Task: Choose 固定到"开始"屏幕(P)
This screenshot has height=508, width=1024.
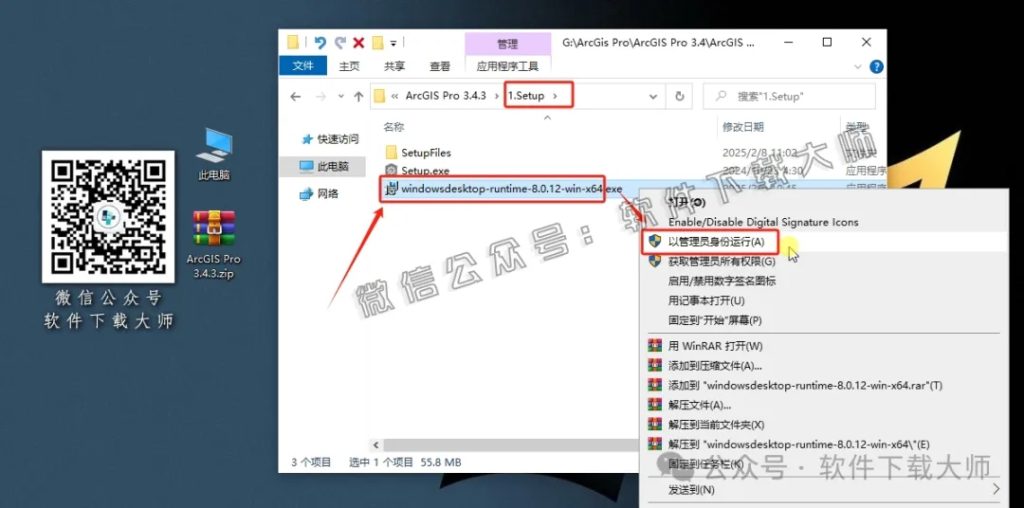Action: click(715, 321)
